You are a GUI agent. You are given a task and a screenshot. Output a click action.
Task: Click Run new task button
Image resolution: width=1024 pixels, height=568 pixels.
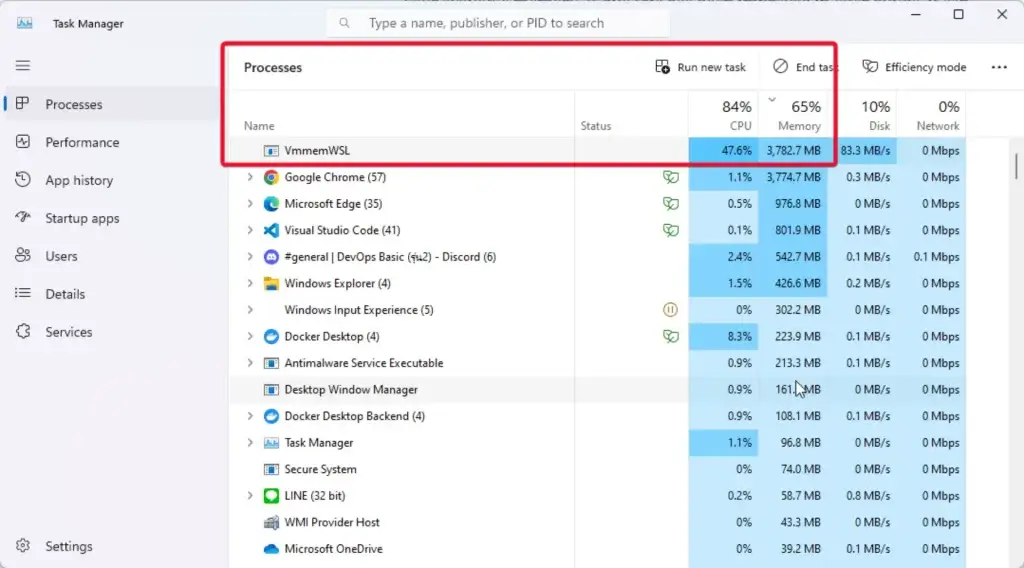(x=700, y=67)
